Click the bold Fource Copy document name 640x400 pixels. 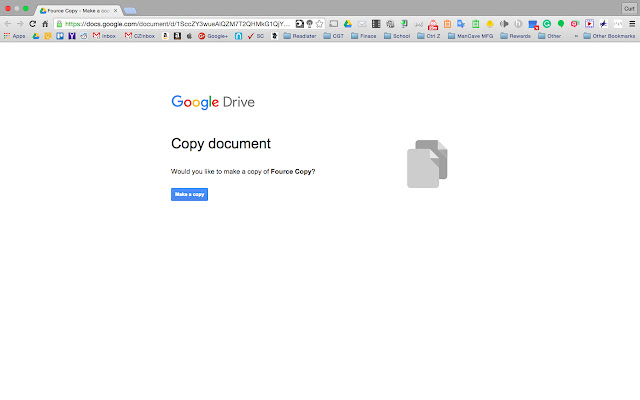point(291,171)
